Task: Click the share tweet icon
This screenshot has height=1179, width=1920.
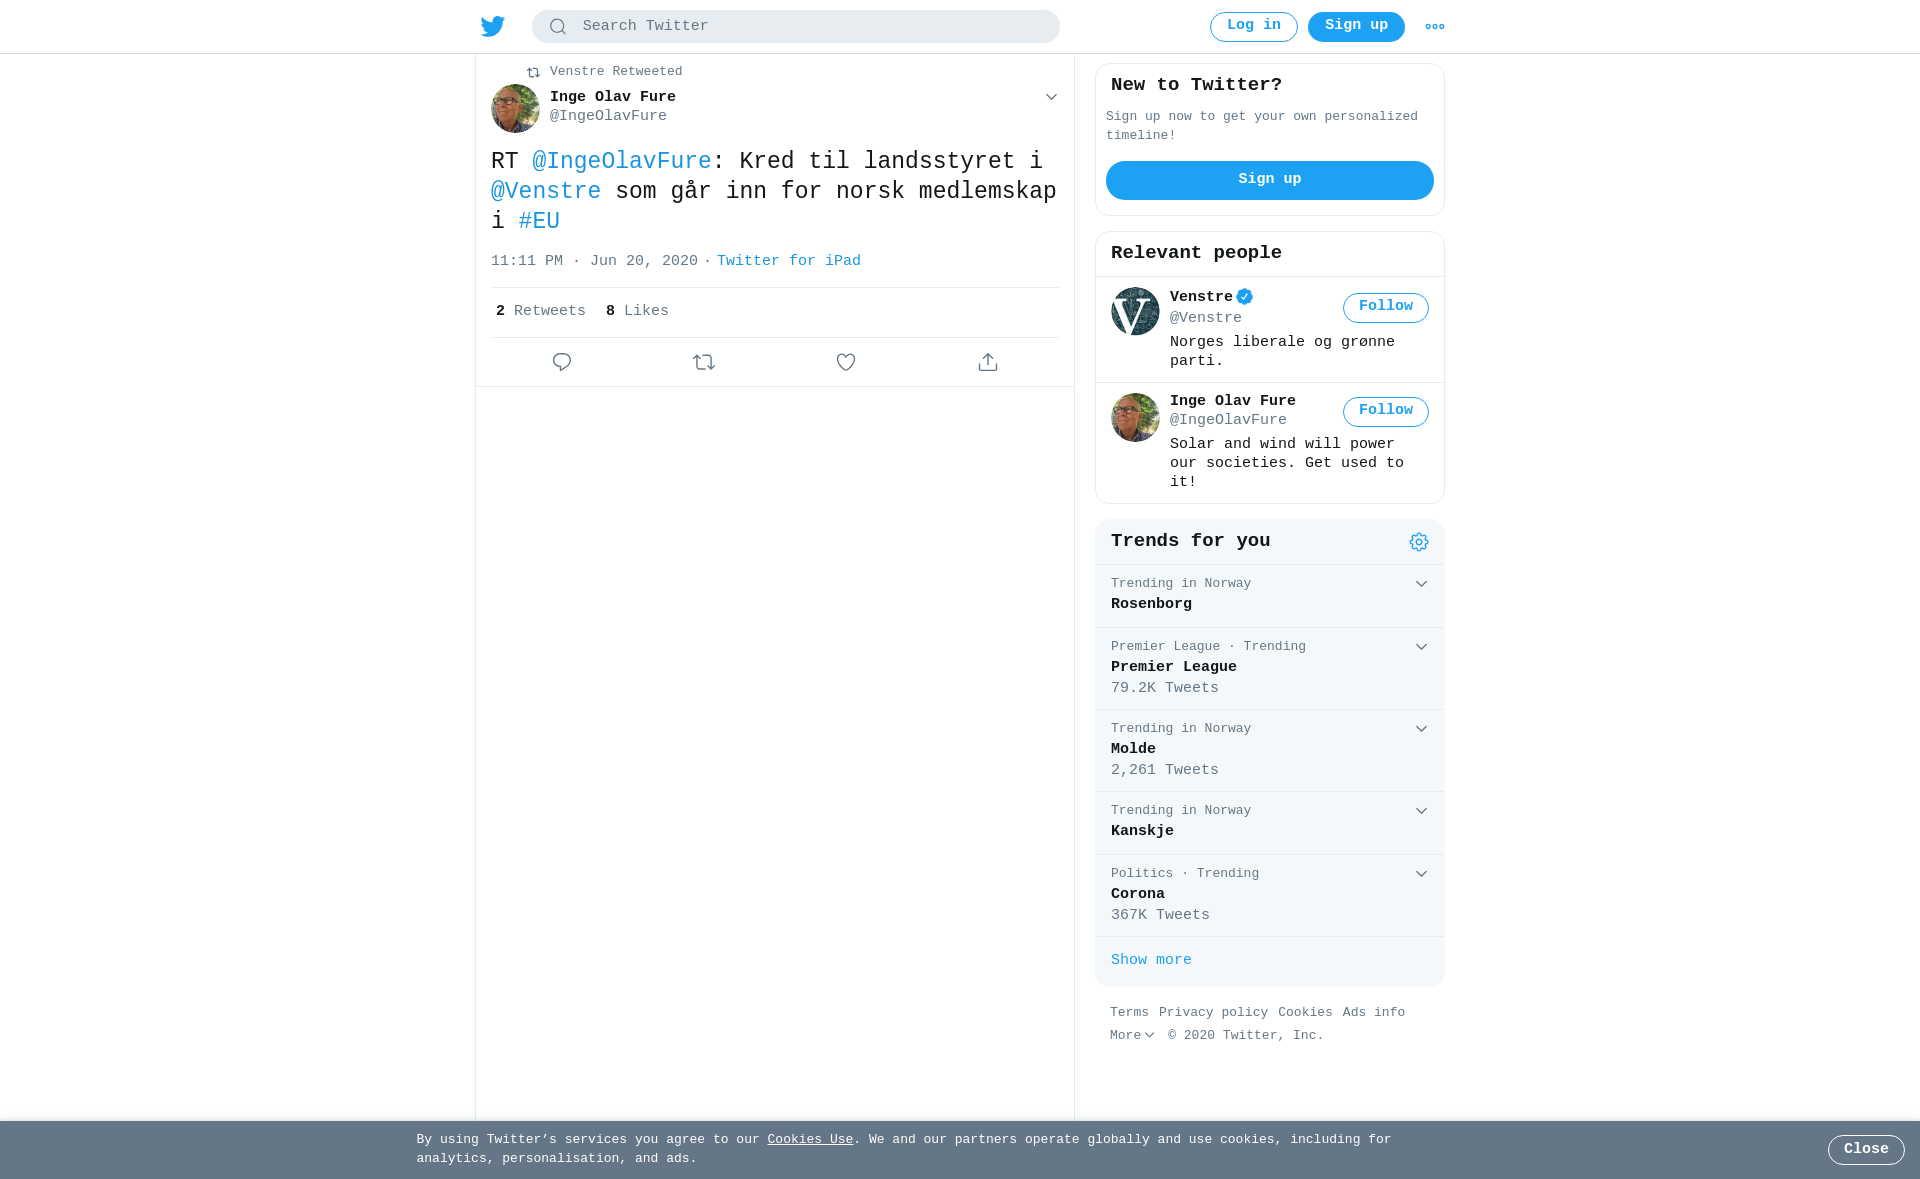Action: 988,362
